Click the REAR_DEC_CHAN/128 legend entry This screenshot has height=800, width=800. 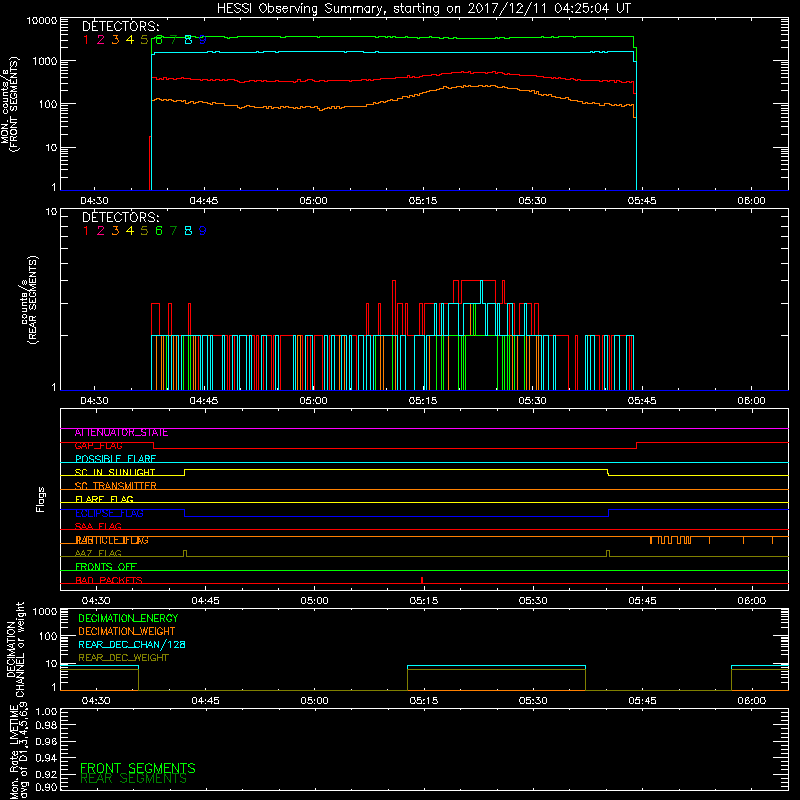(132, 645)
